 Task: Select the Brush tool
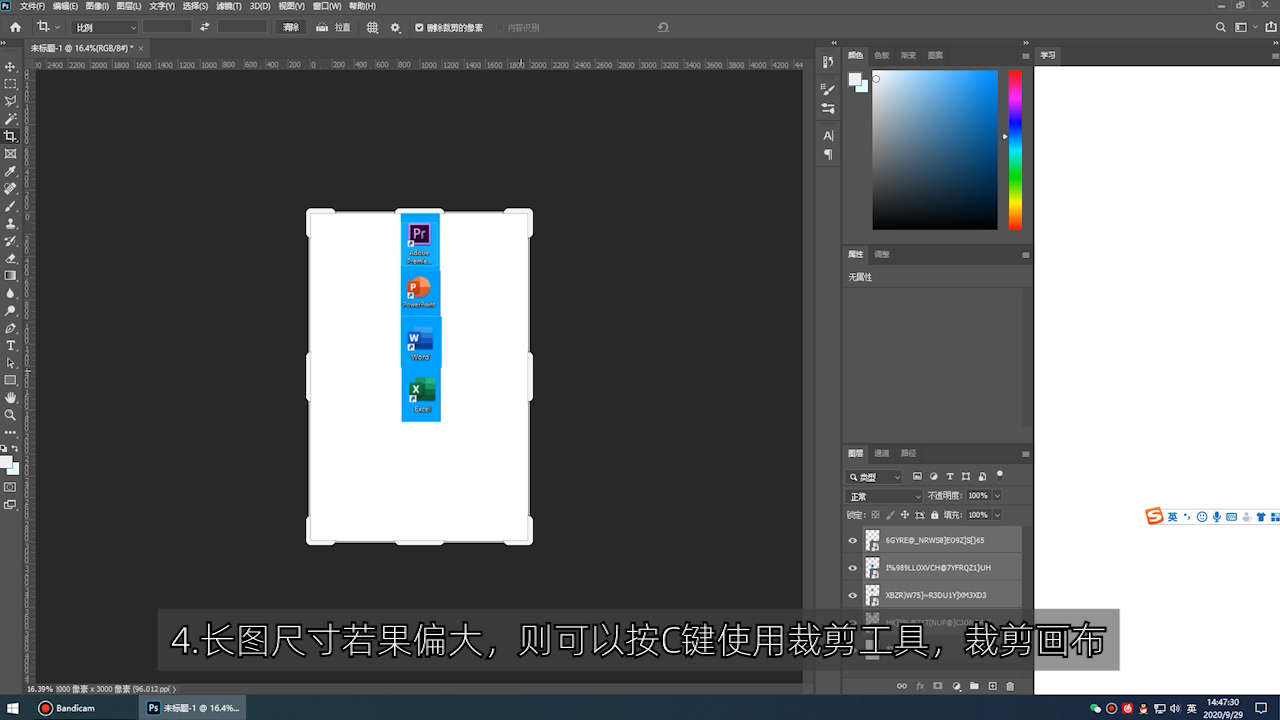11,206
